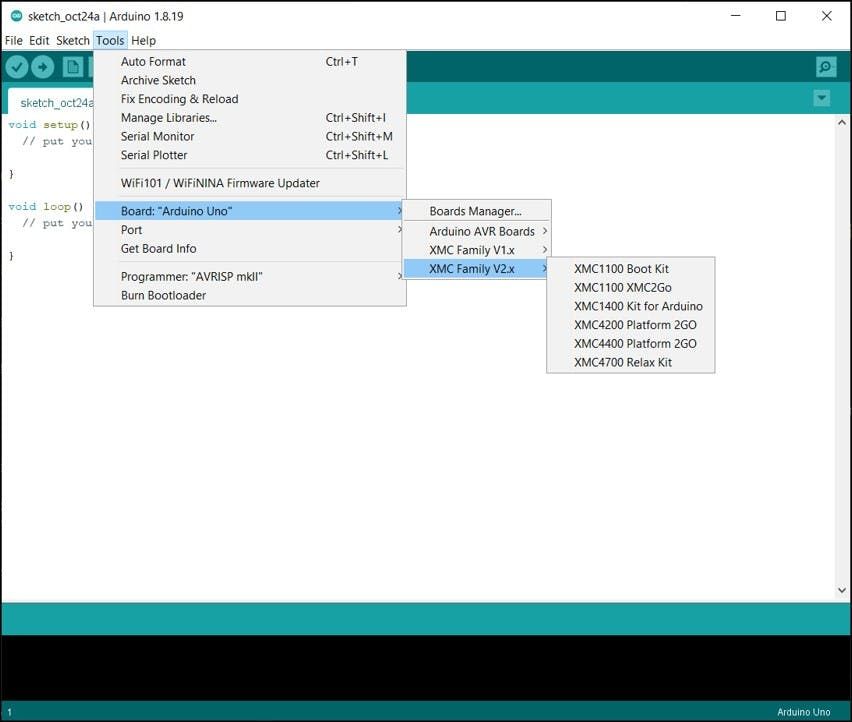Select Auto Format from the Tools menu

click(153, 61)
